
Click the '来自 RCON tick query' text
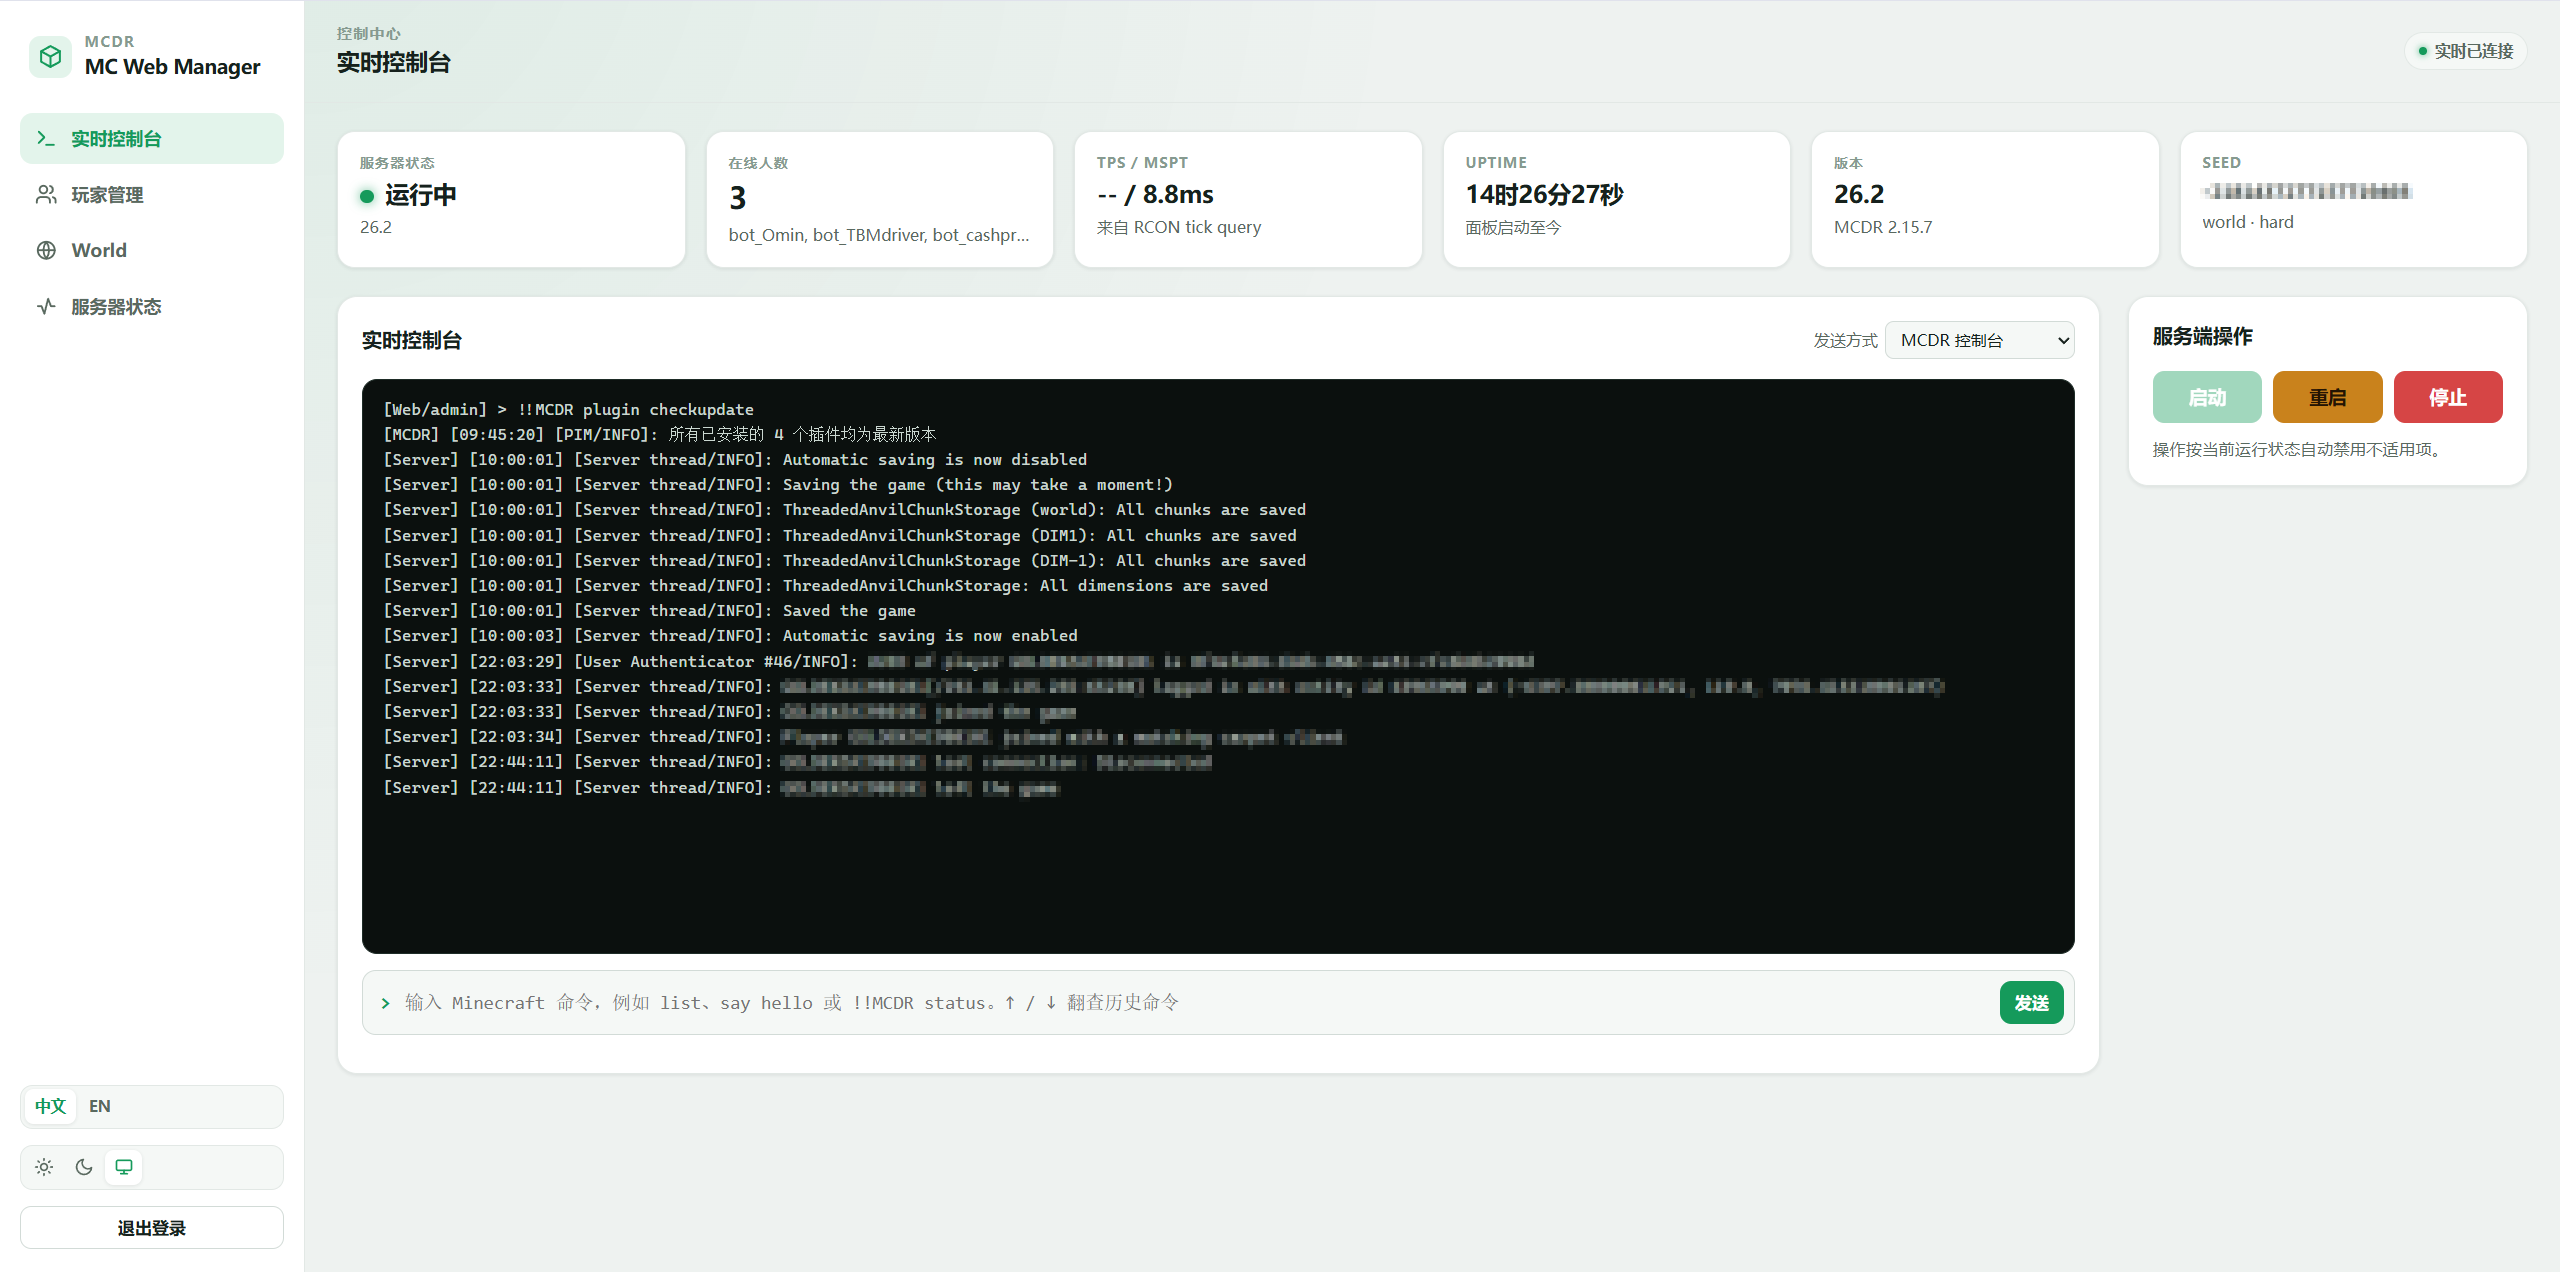(1179, 227)
